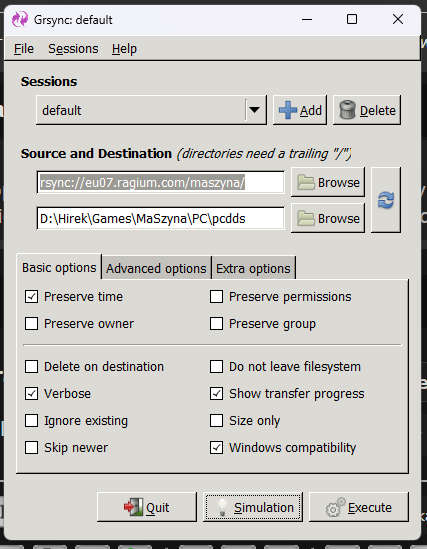Disable Windows compatibility checkbox

pyautogui.click(x=216, y=447)
